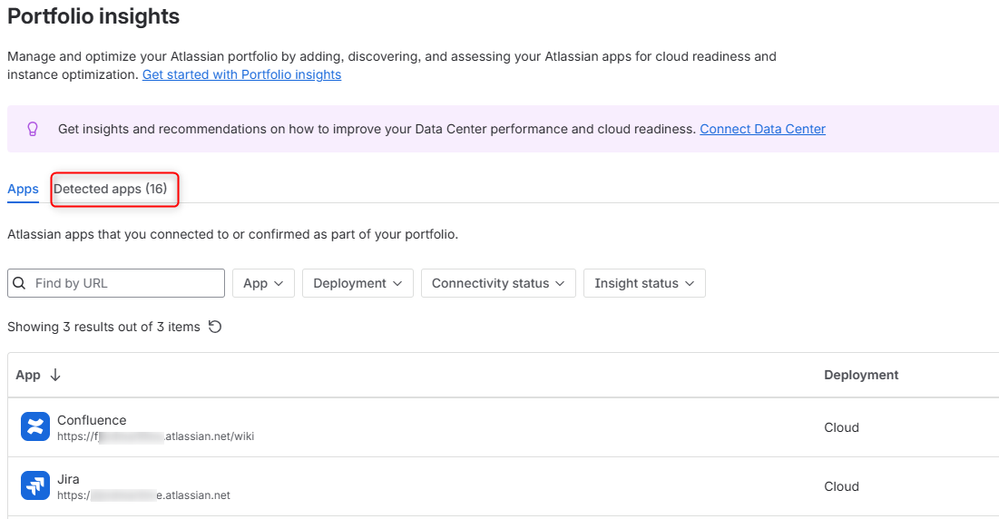Select the Confluence app name
This screenshot has height=519, width=999.
(92, 420)
